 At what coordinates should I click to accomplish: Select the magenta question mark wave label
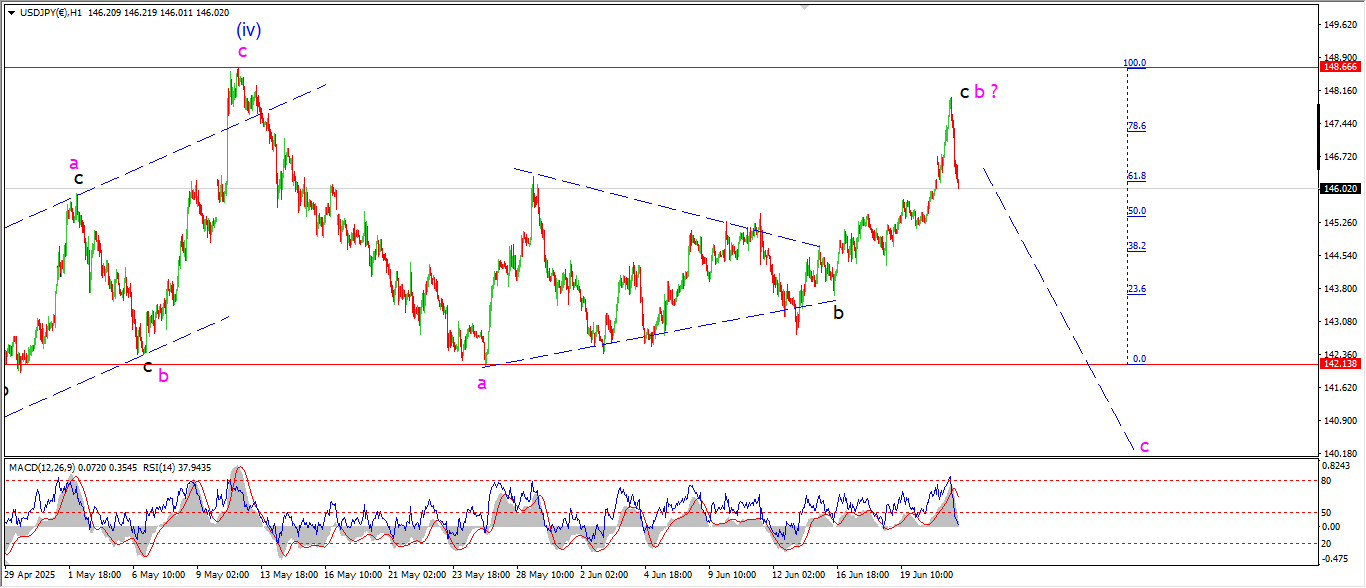[x=994, y=91]
